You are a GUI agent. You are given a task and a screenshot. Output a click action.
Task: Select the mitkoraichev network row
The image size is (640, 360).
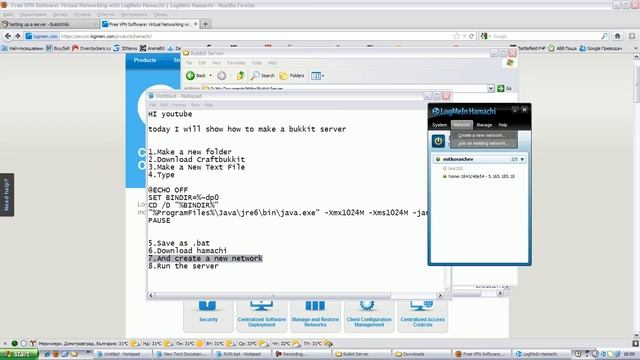click(479, 159)
